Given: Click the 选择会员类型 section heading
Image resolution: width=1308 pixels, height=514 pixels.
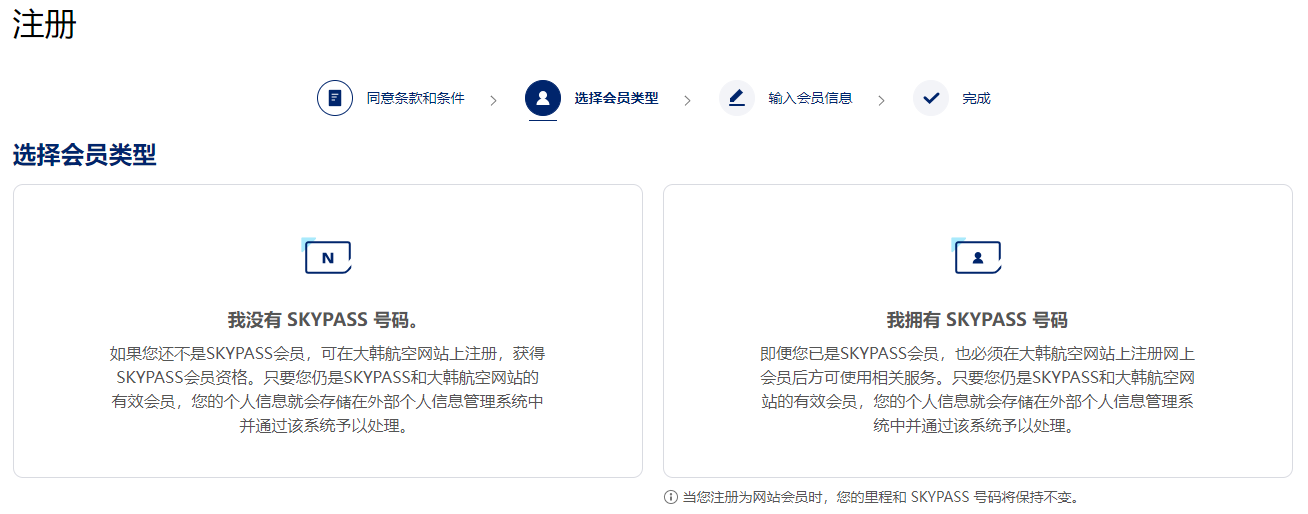Looking at the screenshot, I should 84,155.
